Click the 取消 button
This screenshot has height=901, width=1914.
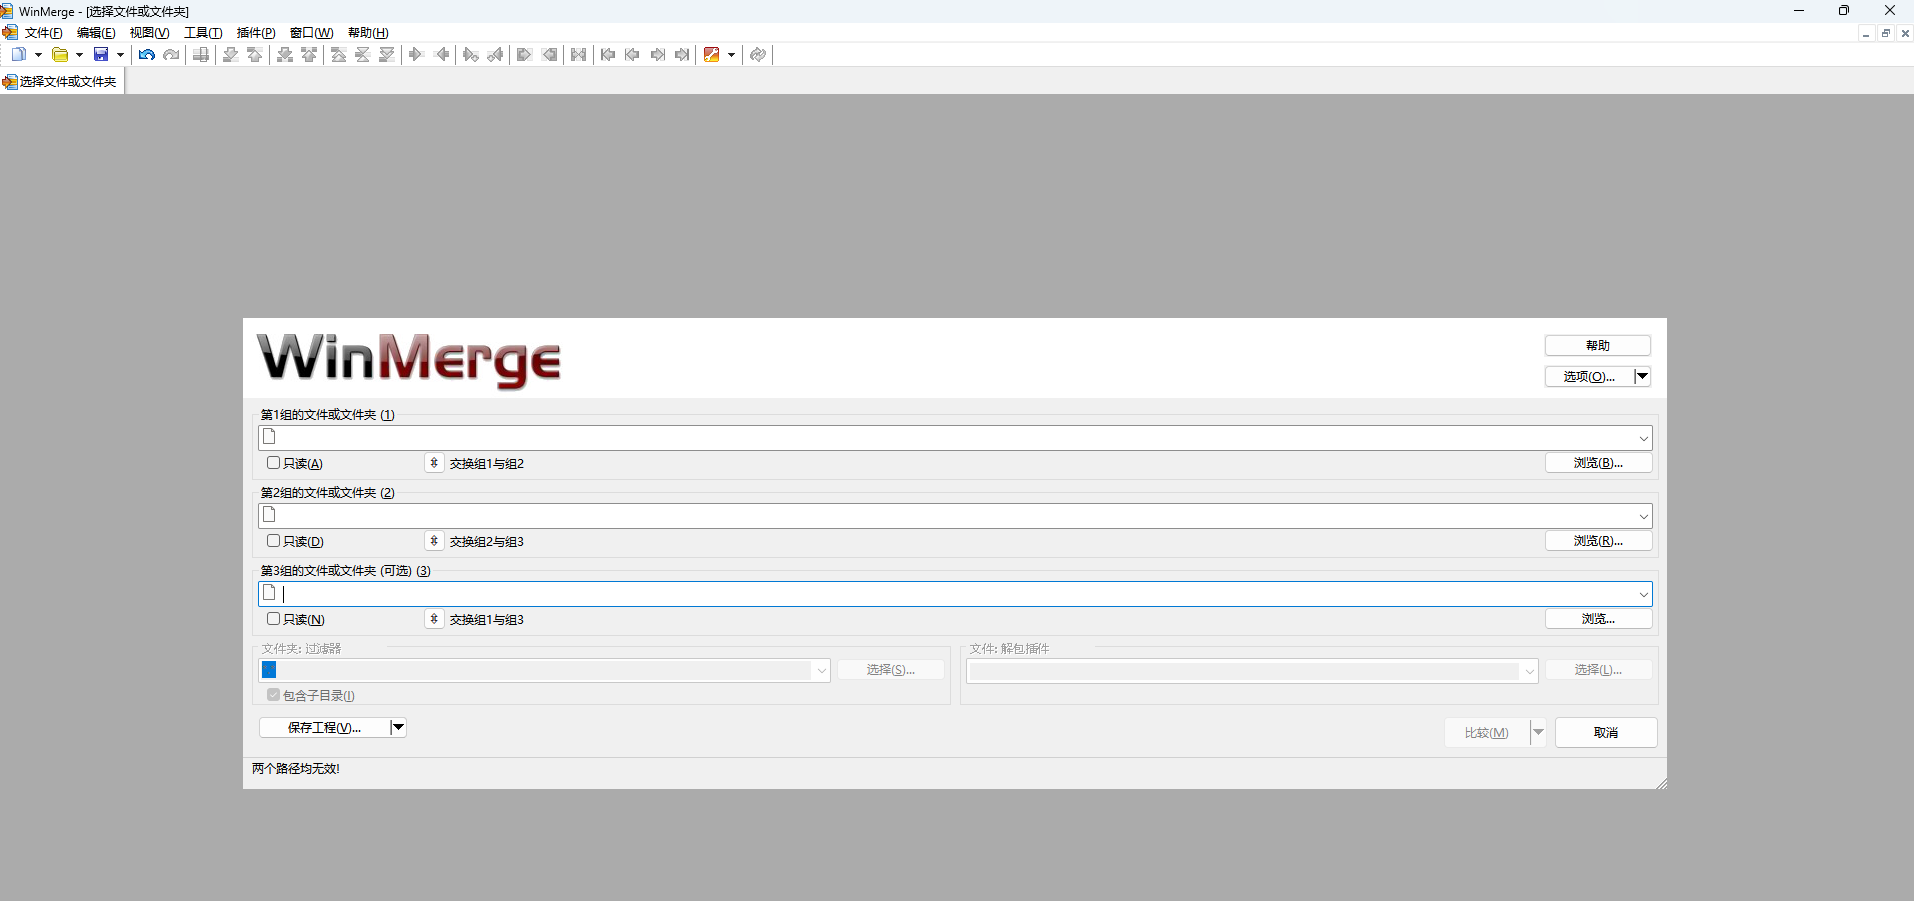point(1606,733)
